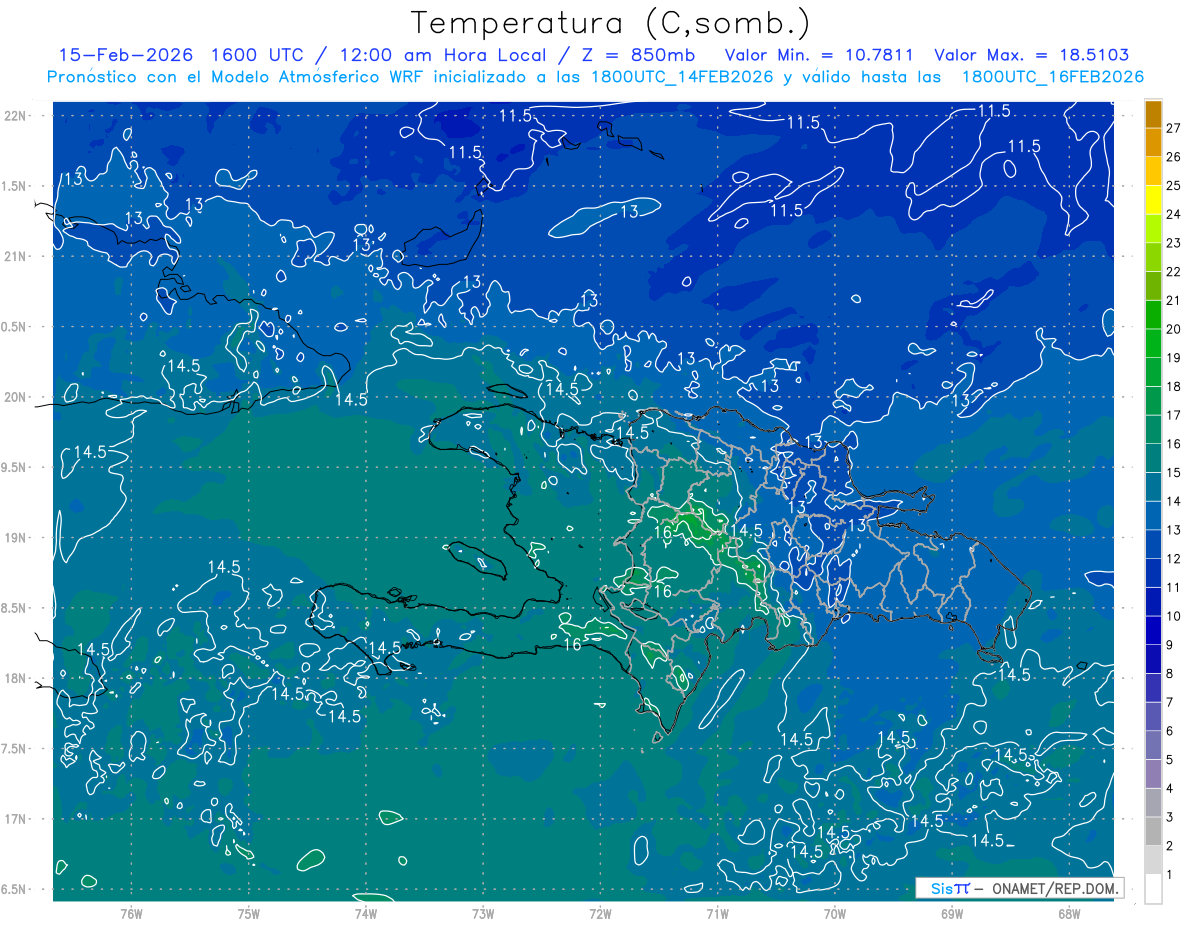
Task: Click the orange swatch atop the color scale
Action: point(1153,114)
